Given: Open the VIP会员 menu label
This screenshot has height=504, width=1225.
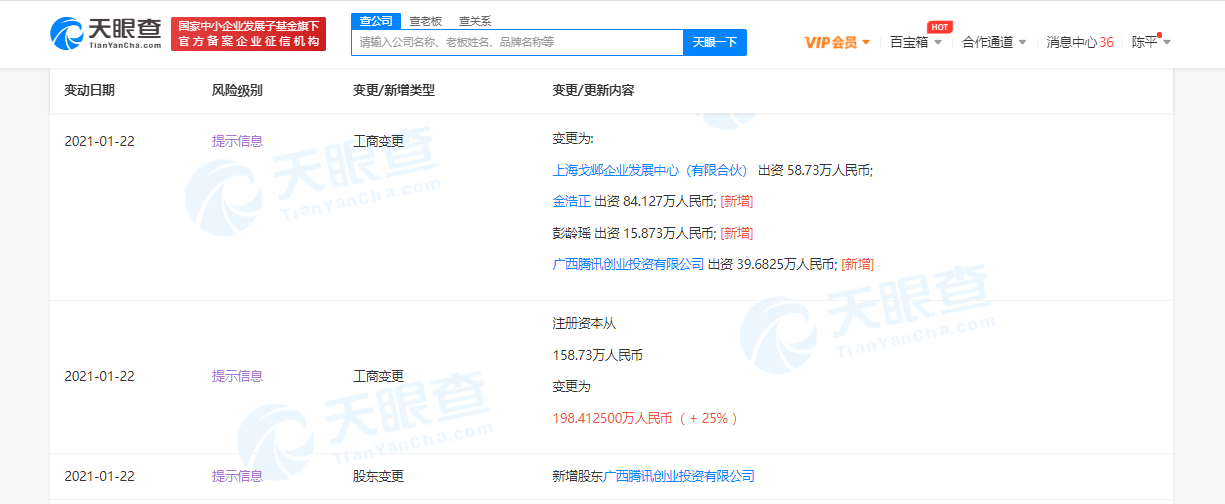Looking at the screenshot, I should tap(831, 42).
